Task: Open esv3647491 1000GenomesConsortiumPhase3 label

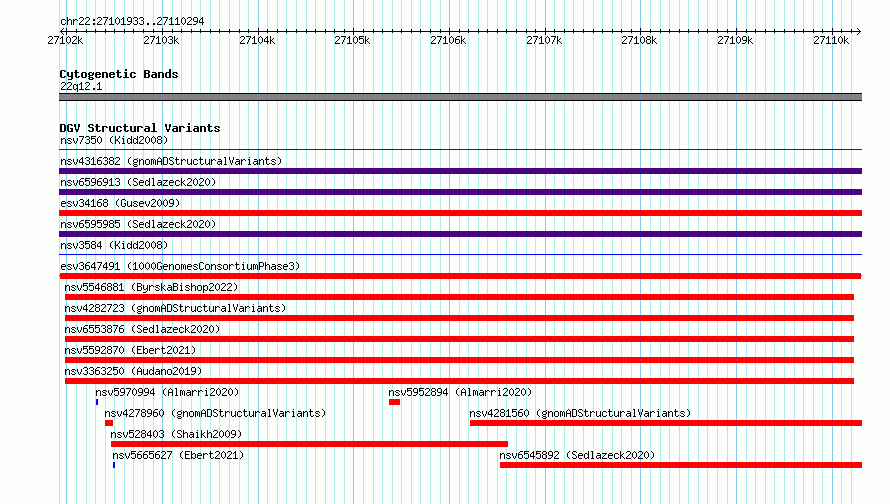Action: click(180, 266)
